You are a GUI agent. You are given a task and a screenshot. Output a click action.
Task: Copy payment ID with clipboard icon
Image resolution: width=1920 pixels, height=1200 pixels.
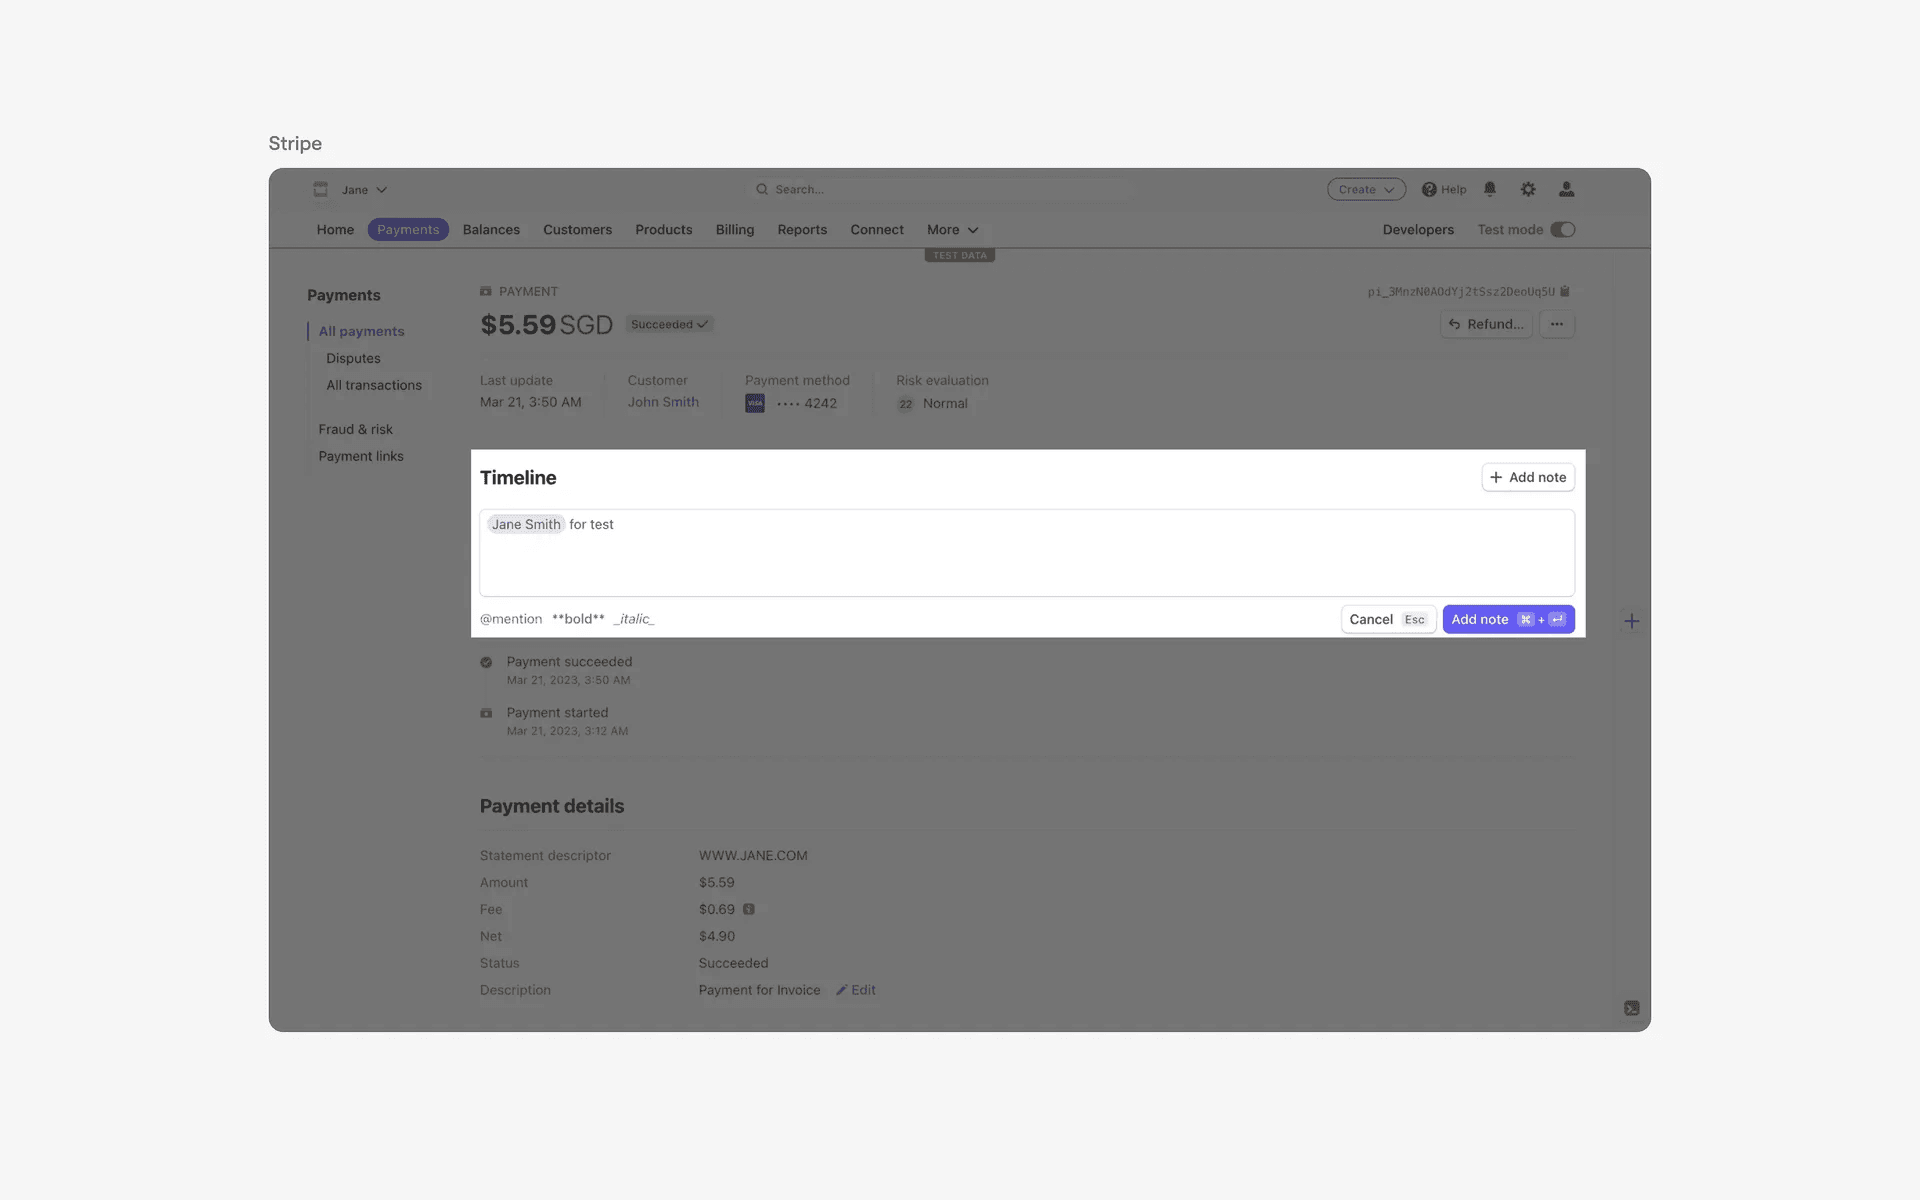point(1565,292)
